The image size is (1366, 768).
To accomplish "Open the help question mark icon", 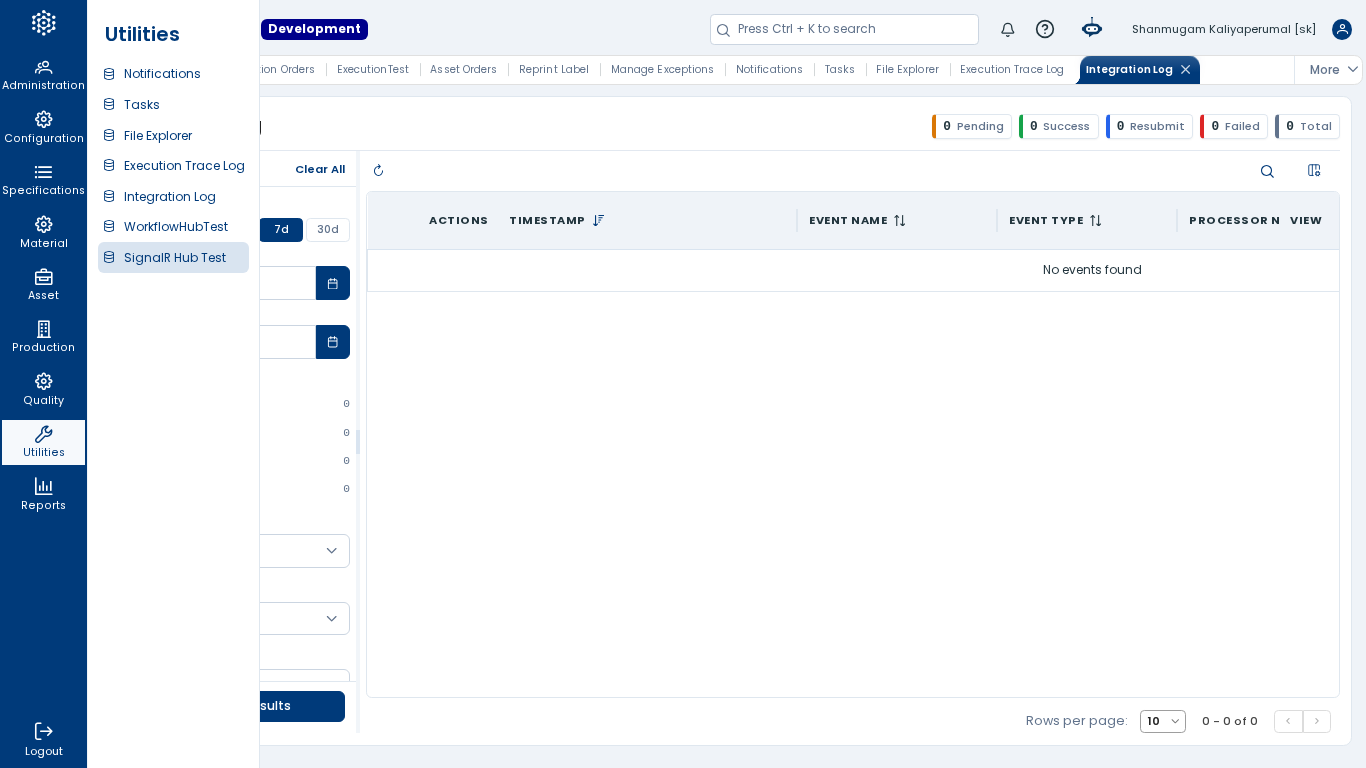I will 1045,29.
